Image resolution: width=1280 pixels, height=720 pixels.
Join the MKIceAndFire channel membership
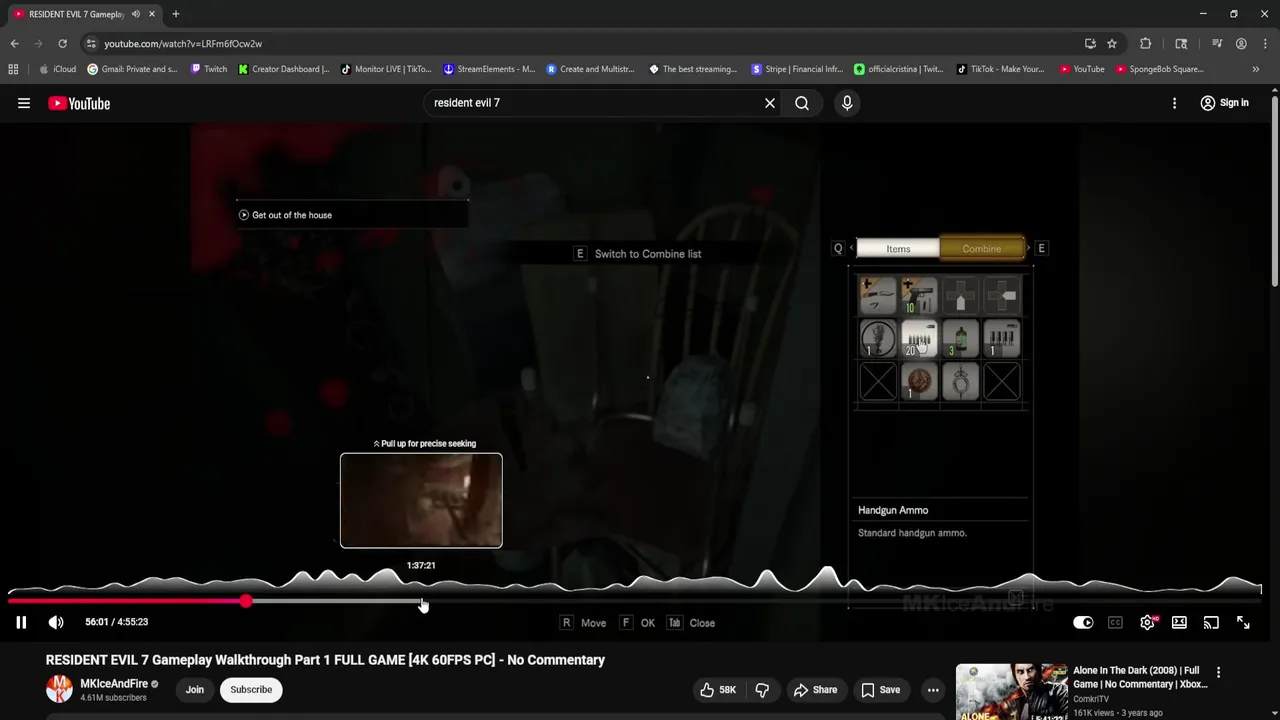click(x=195, y=690)
